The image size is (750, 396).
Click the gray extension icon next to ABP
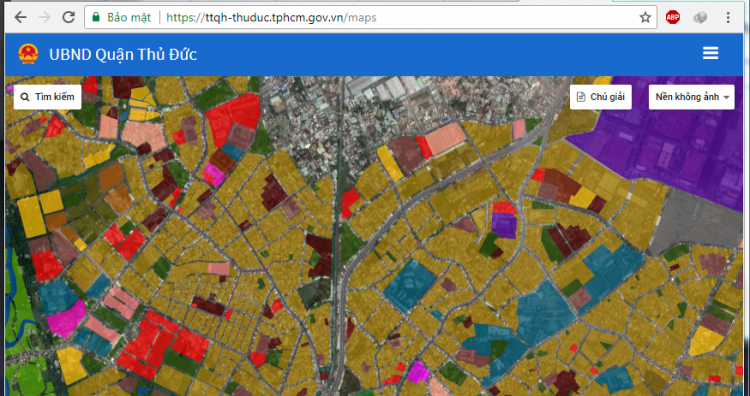click(x=700, y=18)
